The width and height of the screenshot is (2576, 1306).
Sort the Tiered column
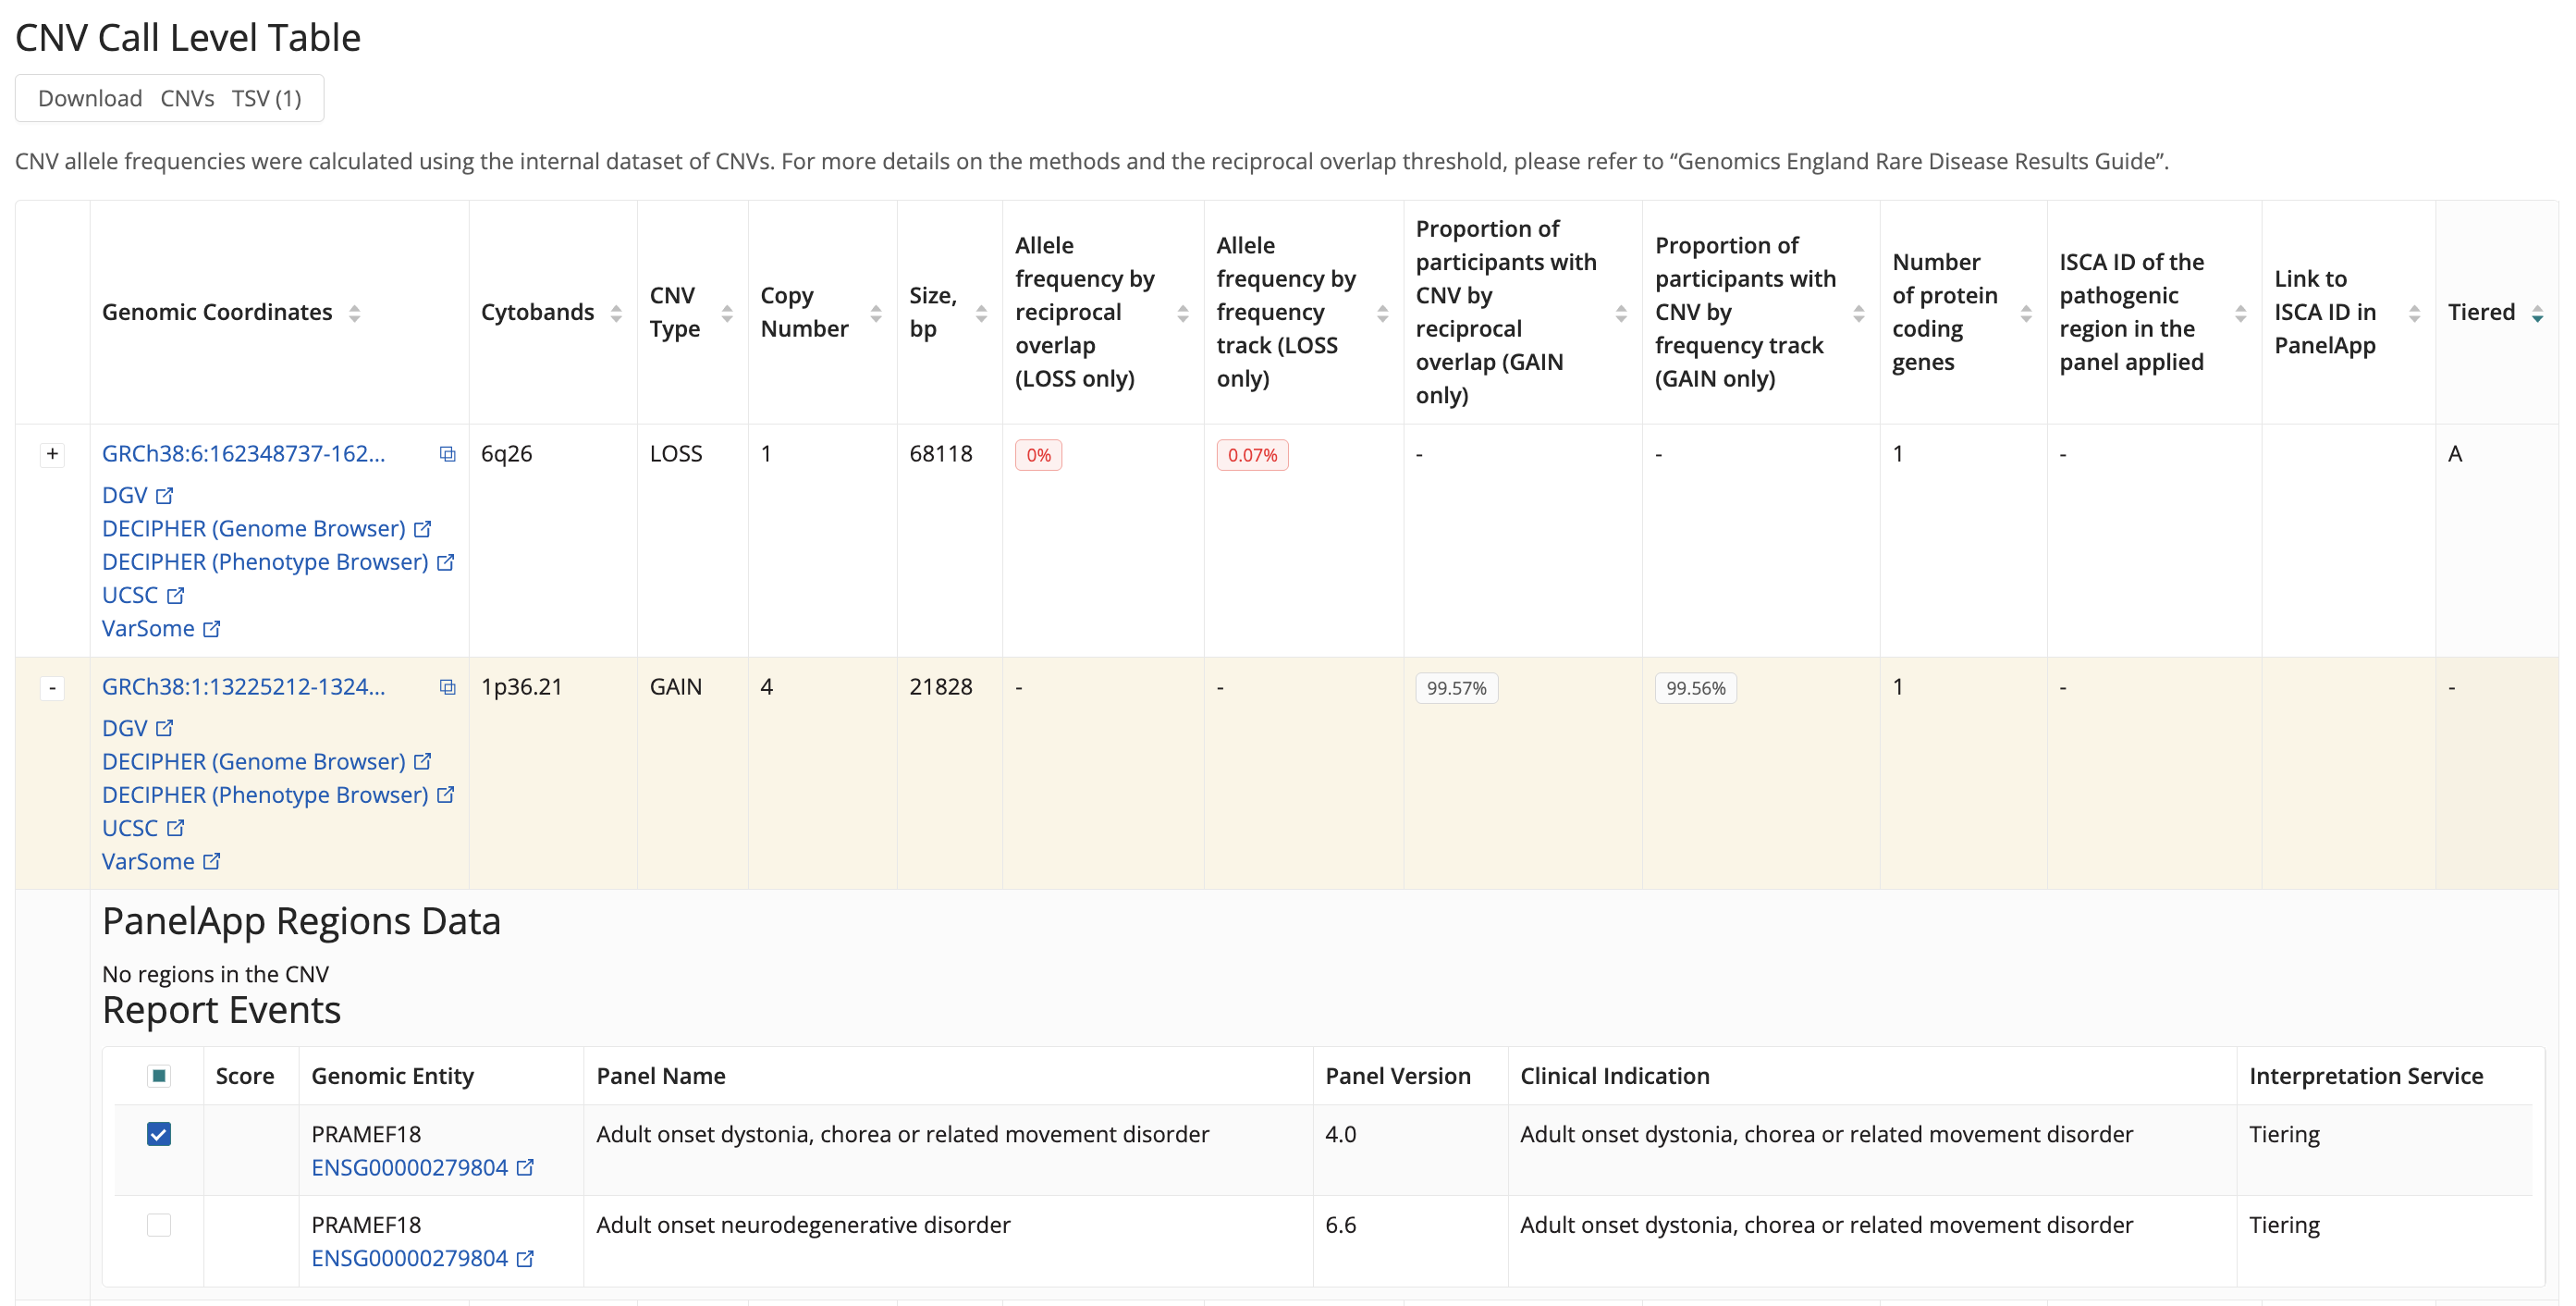2536,313
